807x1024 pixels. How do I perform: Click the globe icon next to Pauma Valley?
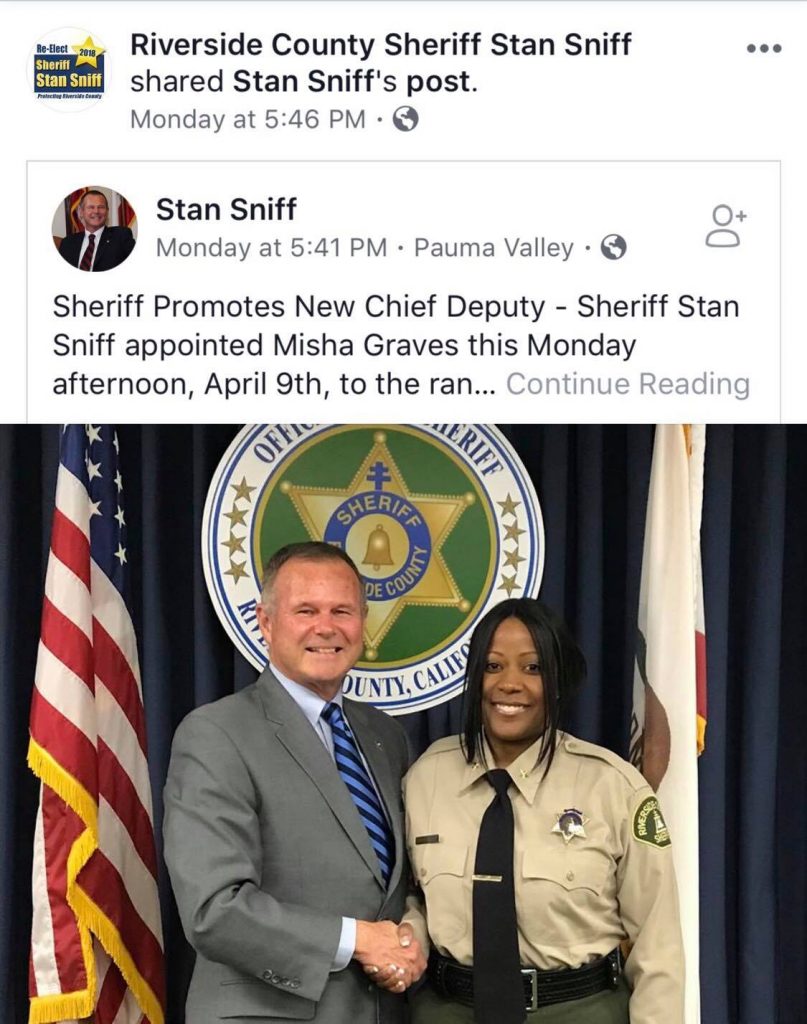[x=615, y=248]
